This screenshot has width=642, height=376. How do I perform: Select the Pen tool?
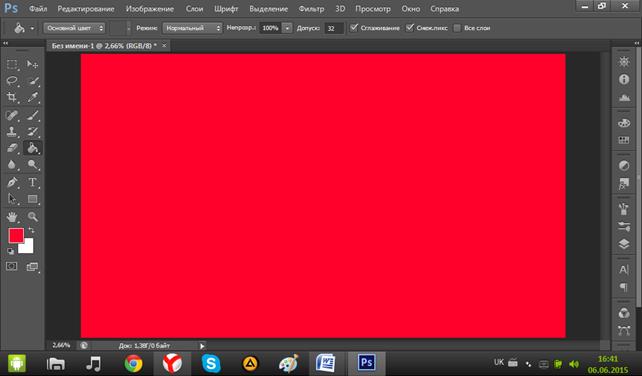[x=12, y=182]
